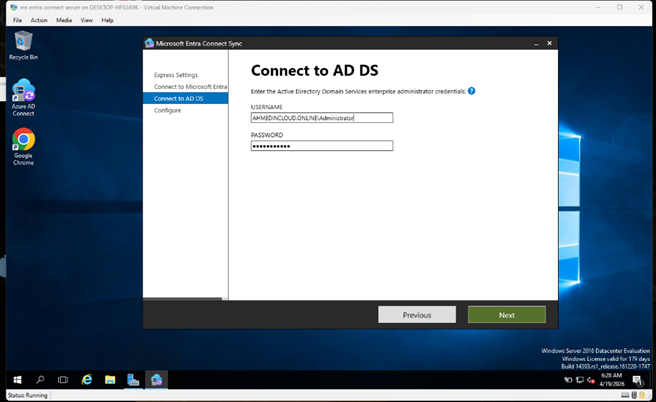Open the Media menu

tap(64, 20)
